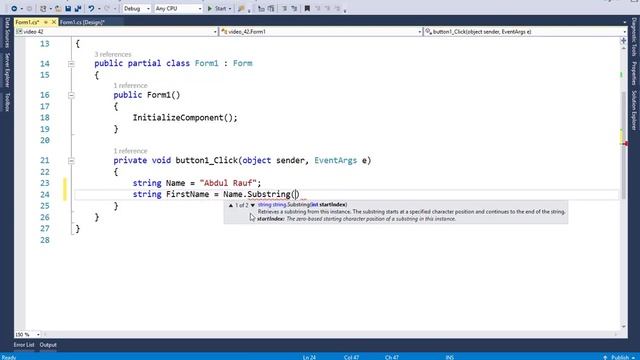Click InitializeComponent(); on line 18
This screenshot has height=360, width=640.
coord(185,118)
